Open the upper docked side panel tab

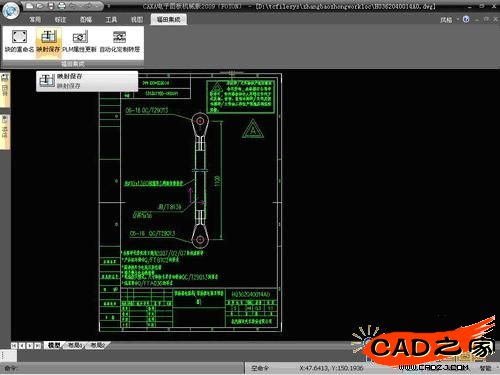(5, 89)
